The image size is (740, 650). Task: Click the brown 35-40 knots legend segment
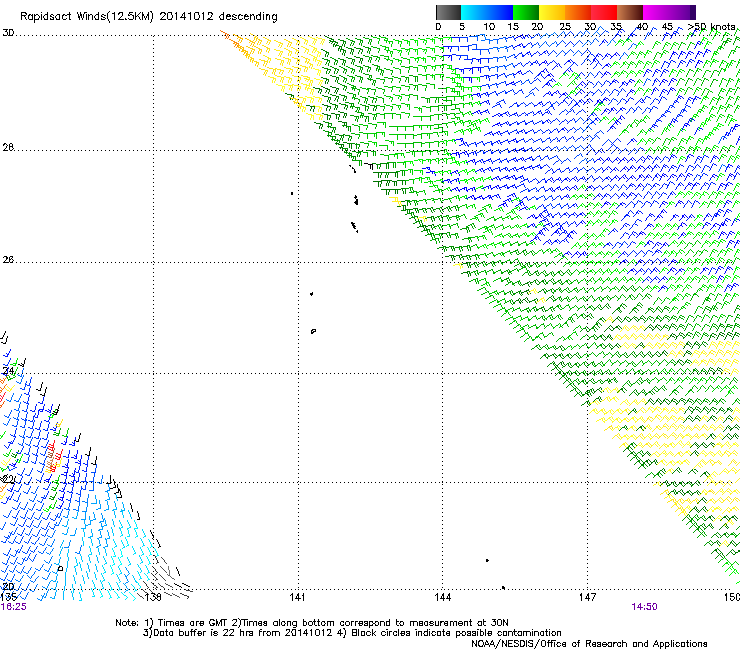(x=630, y=12)
